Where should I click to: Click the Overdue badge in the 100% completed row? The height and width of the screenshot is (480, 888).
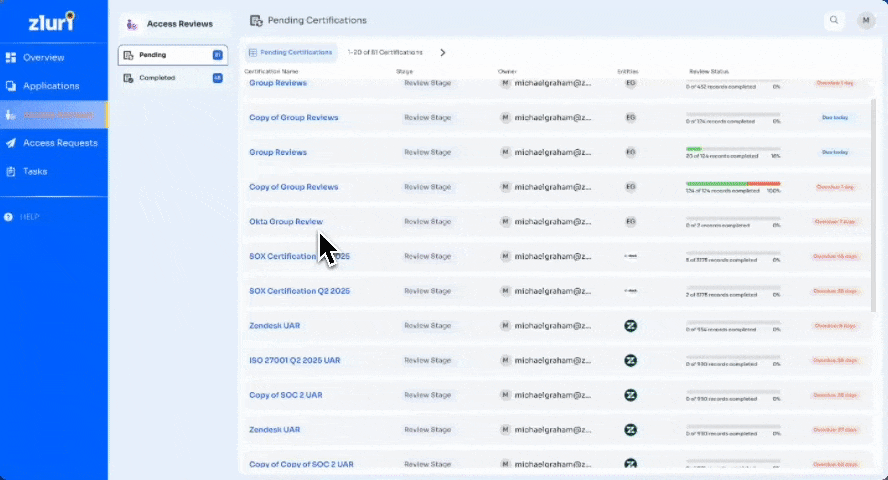tap(835, 187)
